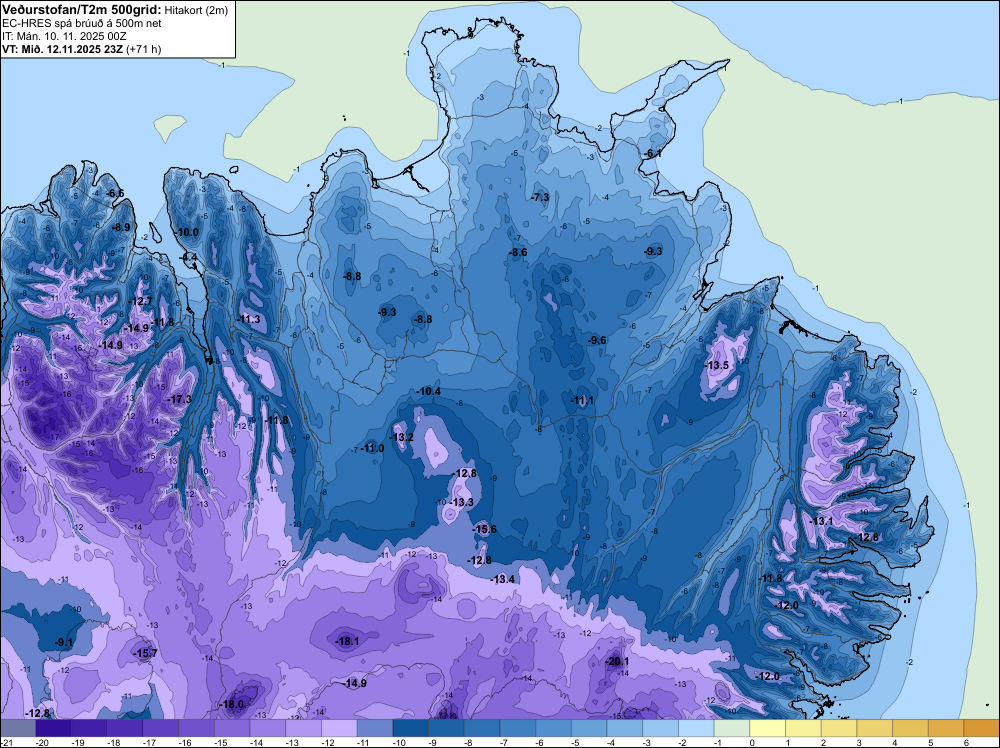
Task: Click the -13.4 temperature value
Action: (503, 579)
